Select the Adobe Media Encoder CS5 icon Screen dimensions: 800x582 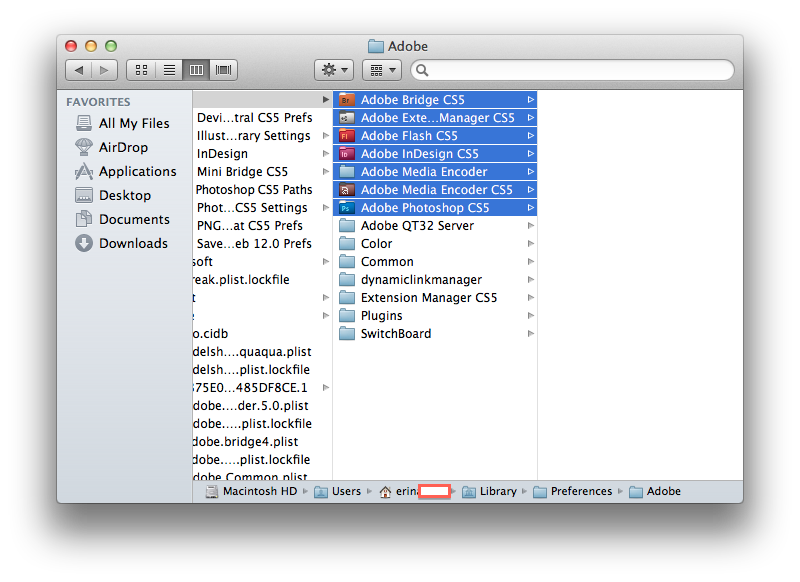347,190
